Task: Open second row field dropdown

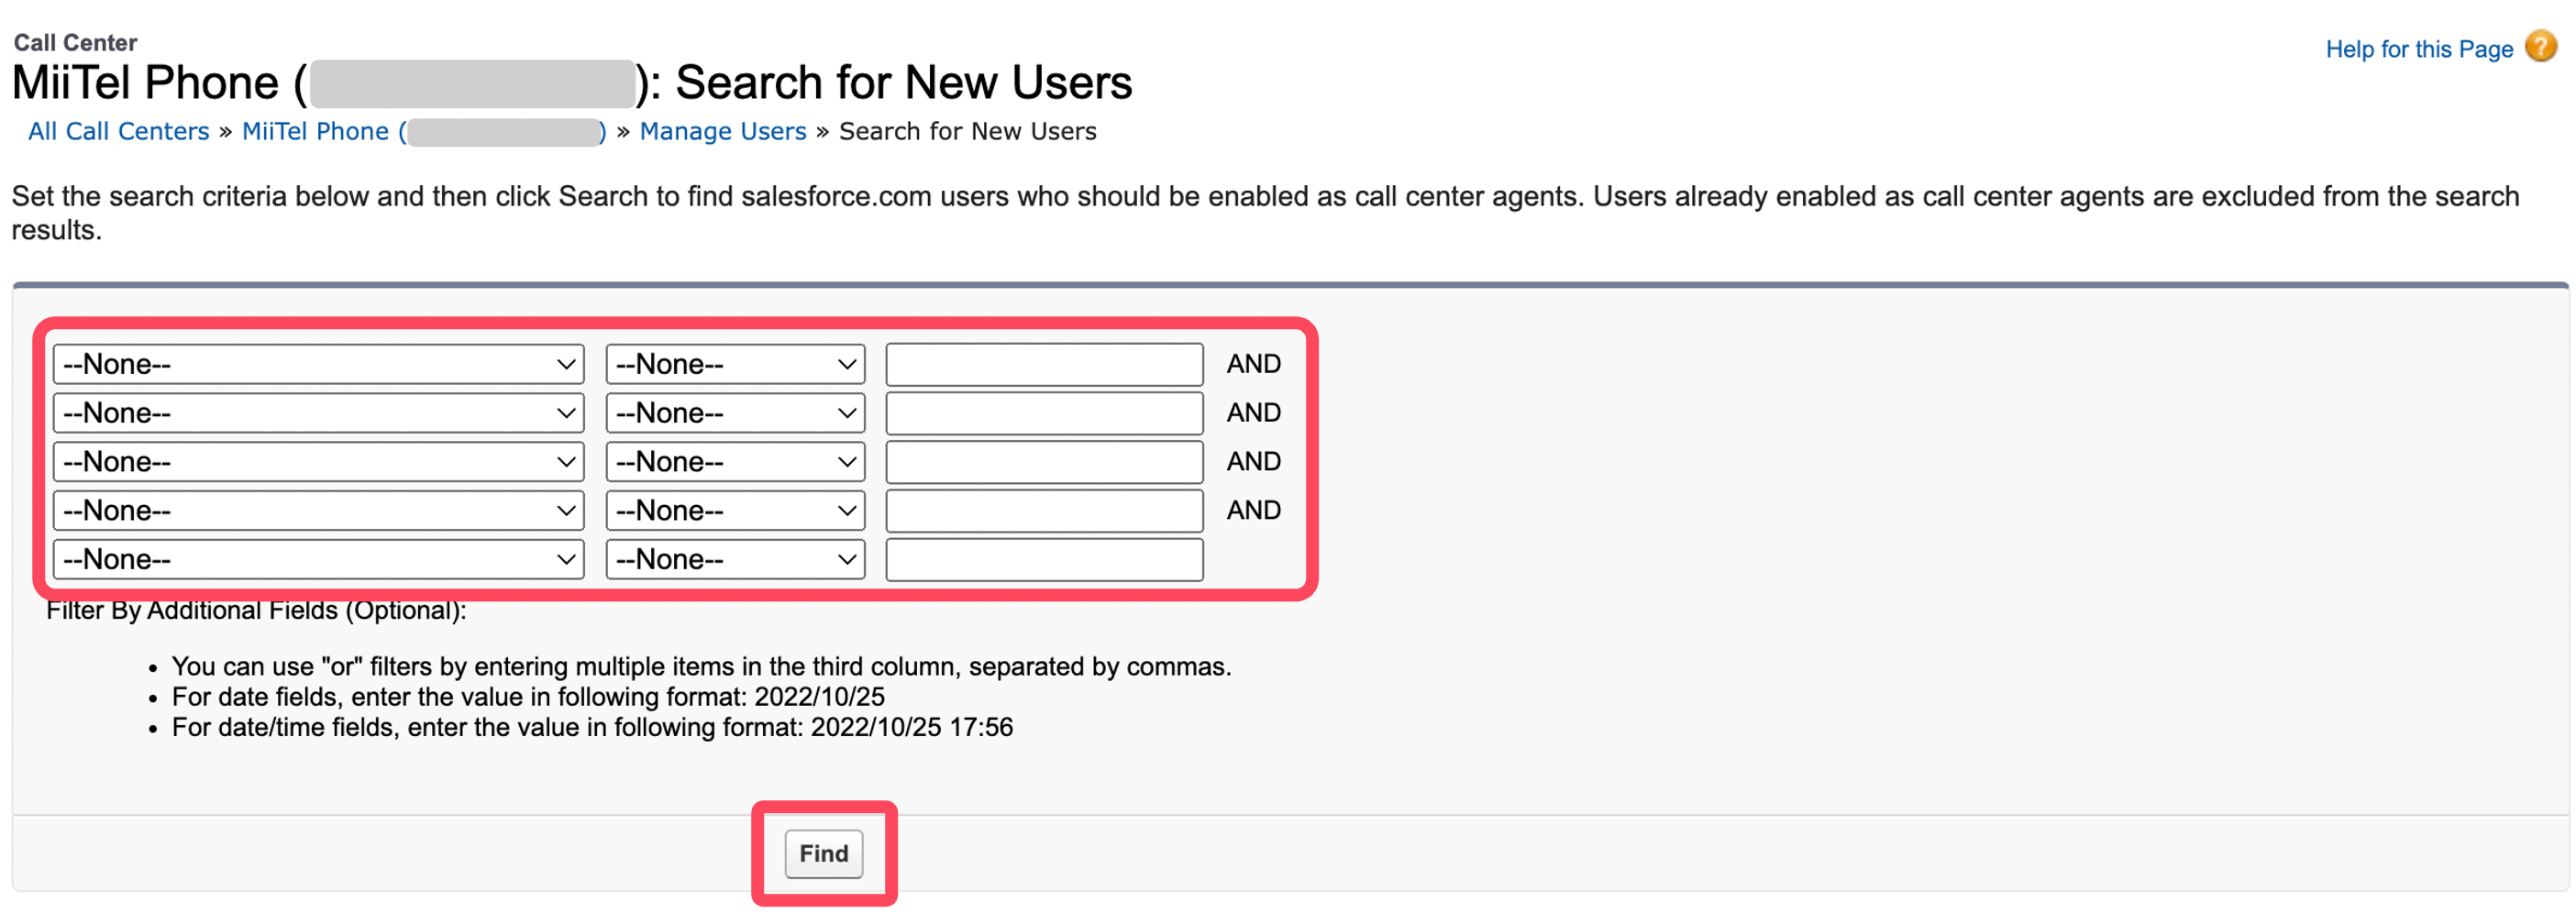Action: [318, 413]
